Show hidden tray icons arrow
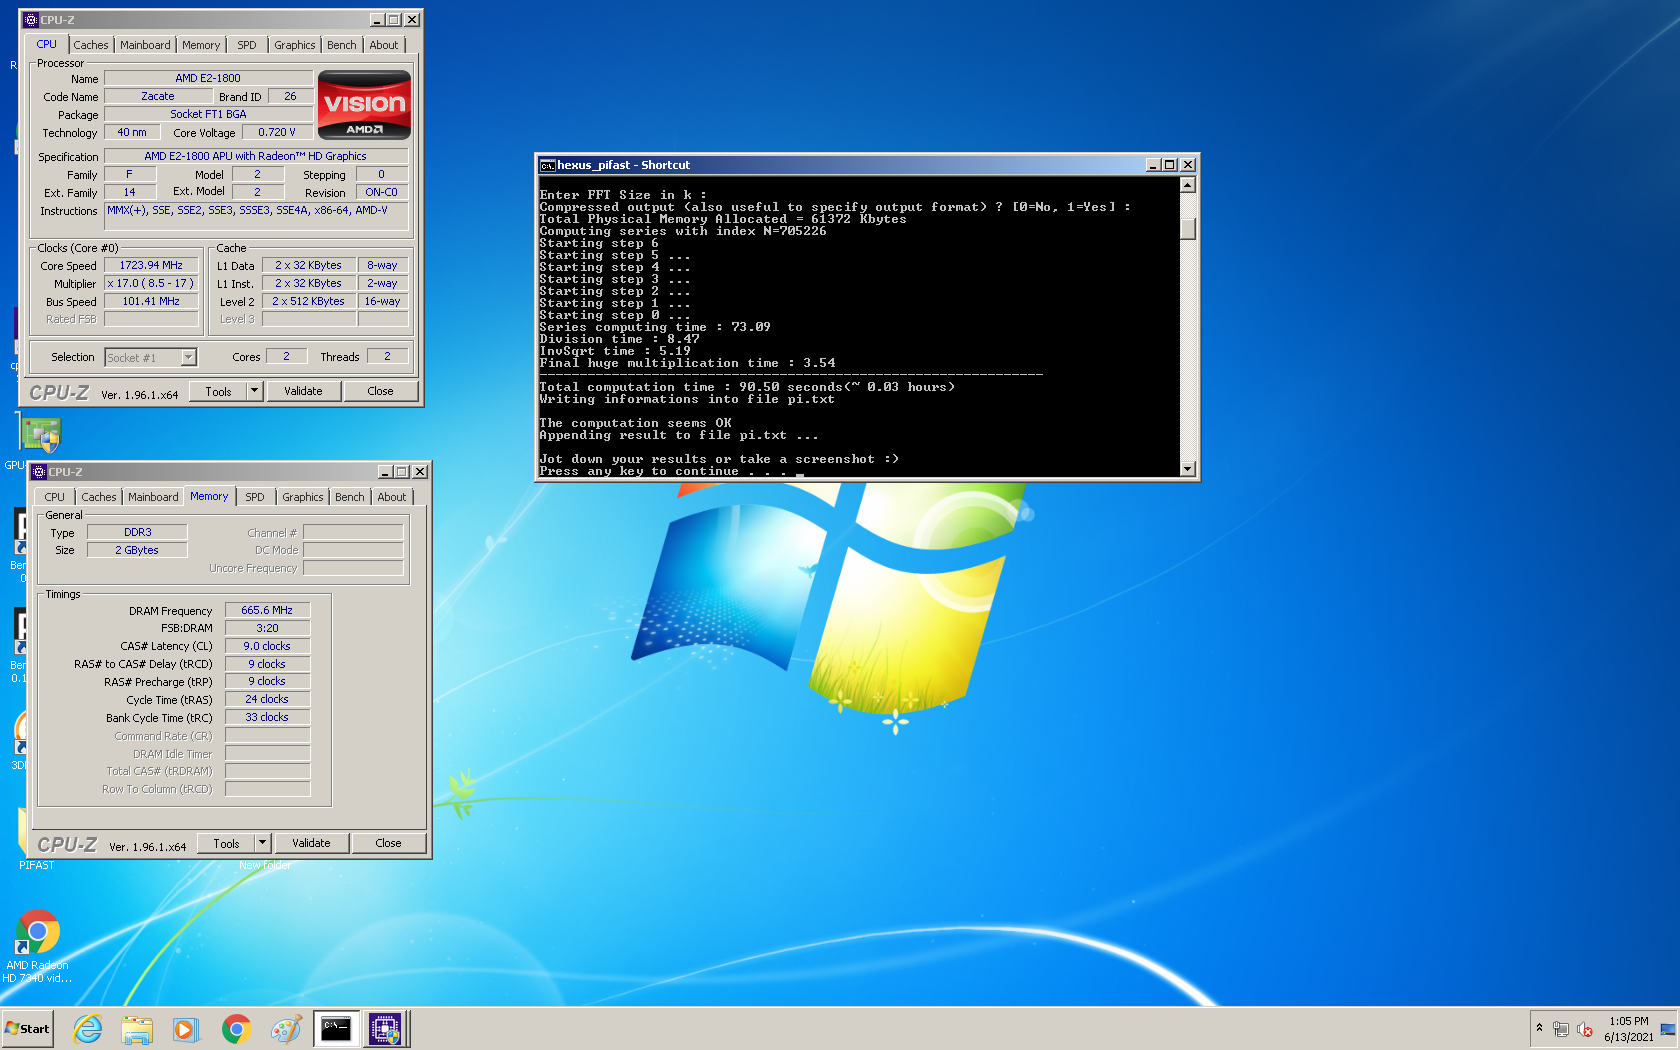1680x1050 pixels. 1539,1028
